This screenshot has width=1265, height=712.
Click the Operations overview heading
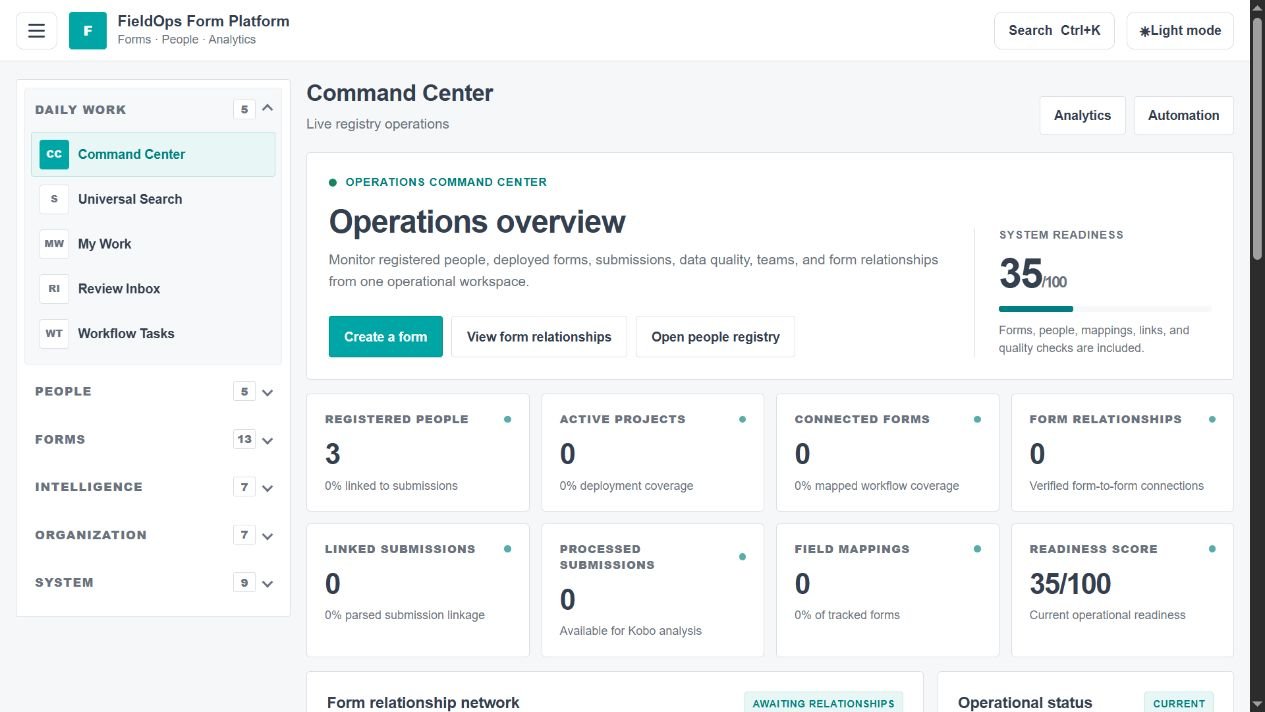coord(477,222)
